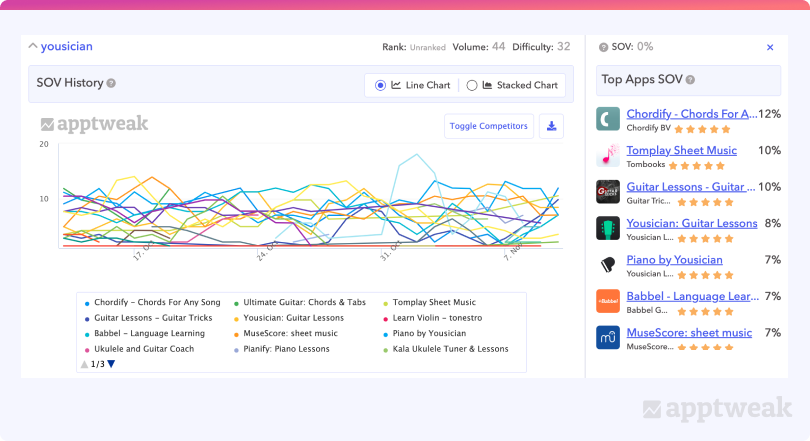Open Guitar Lessons - Guitar... link
810x441 pixels.
click(691, 187)
